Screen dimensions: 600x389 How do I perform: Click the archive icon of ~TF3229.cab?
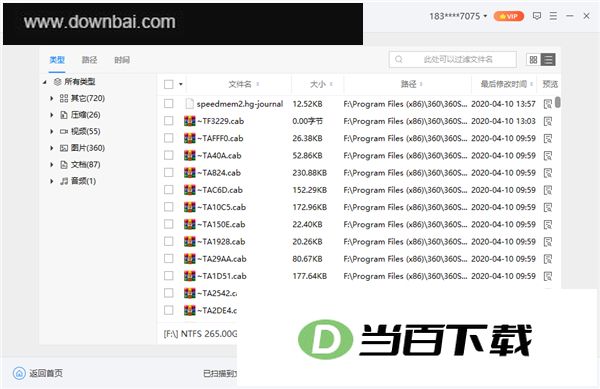189,121
